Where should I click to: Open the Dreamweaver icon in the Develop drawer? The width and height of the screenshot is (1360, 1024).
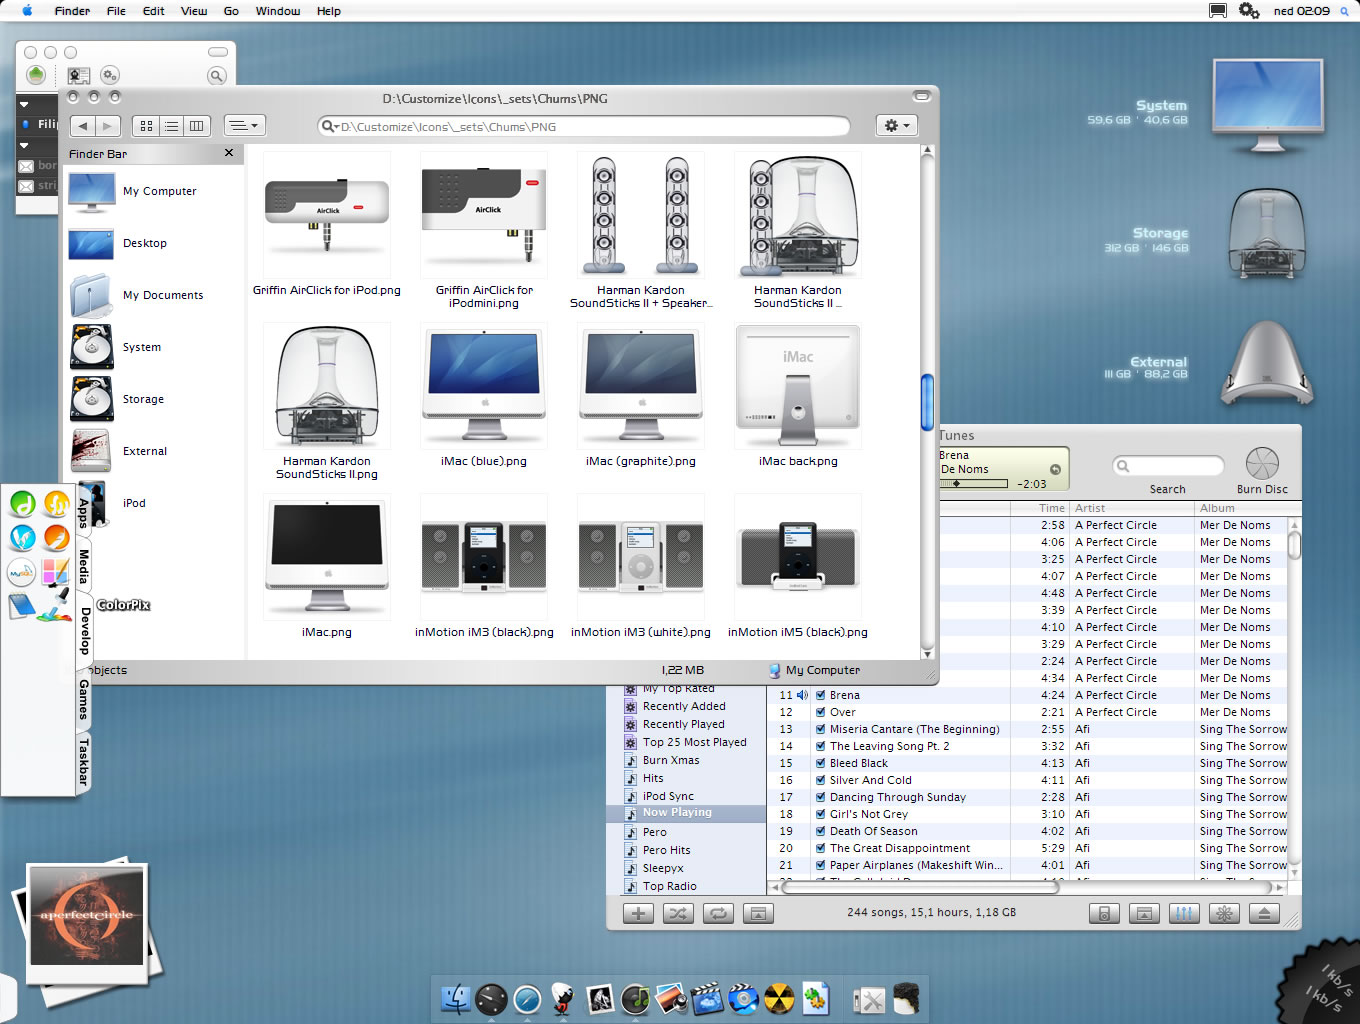tap(23, 503)
